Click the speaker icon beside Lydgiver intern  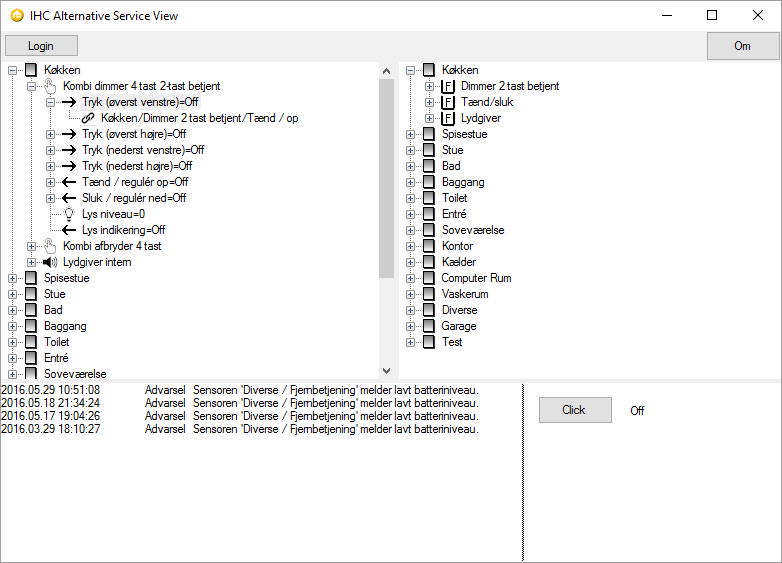pyautogui.click(x=50, y=262)
